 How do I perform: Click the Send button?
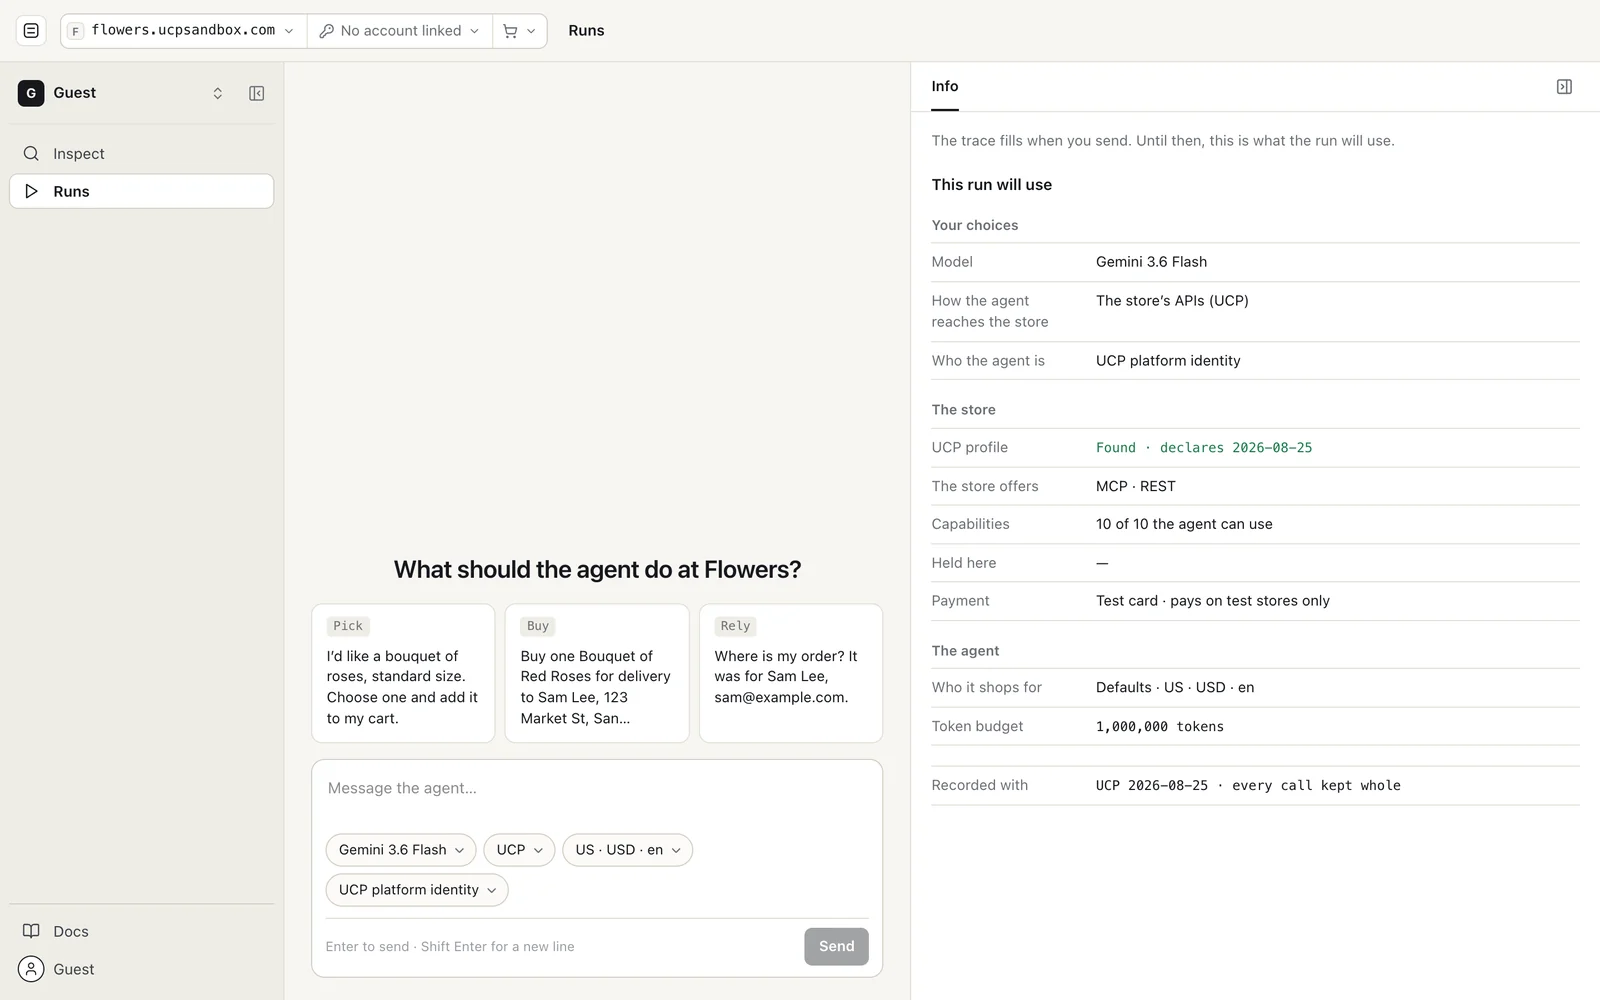(x=836, y=946)
